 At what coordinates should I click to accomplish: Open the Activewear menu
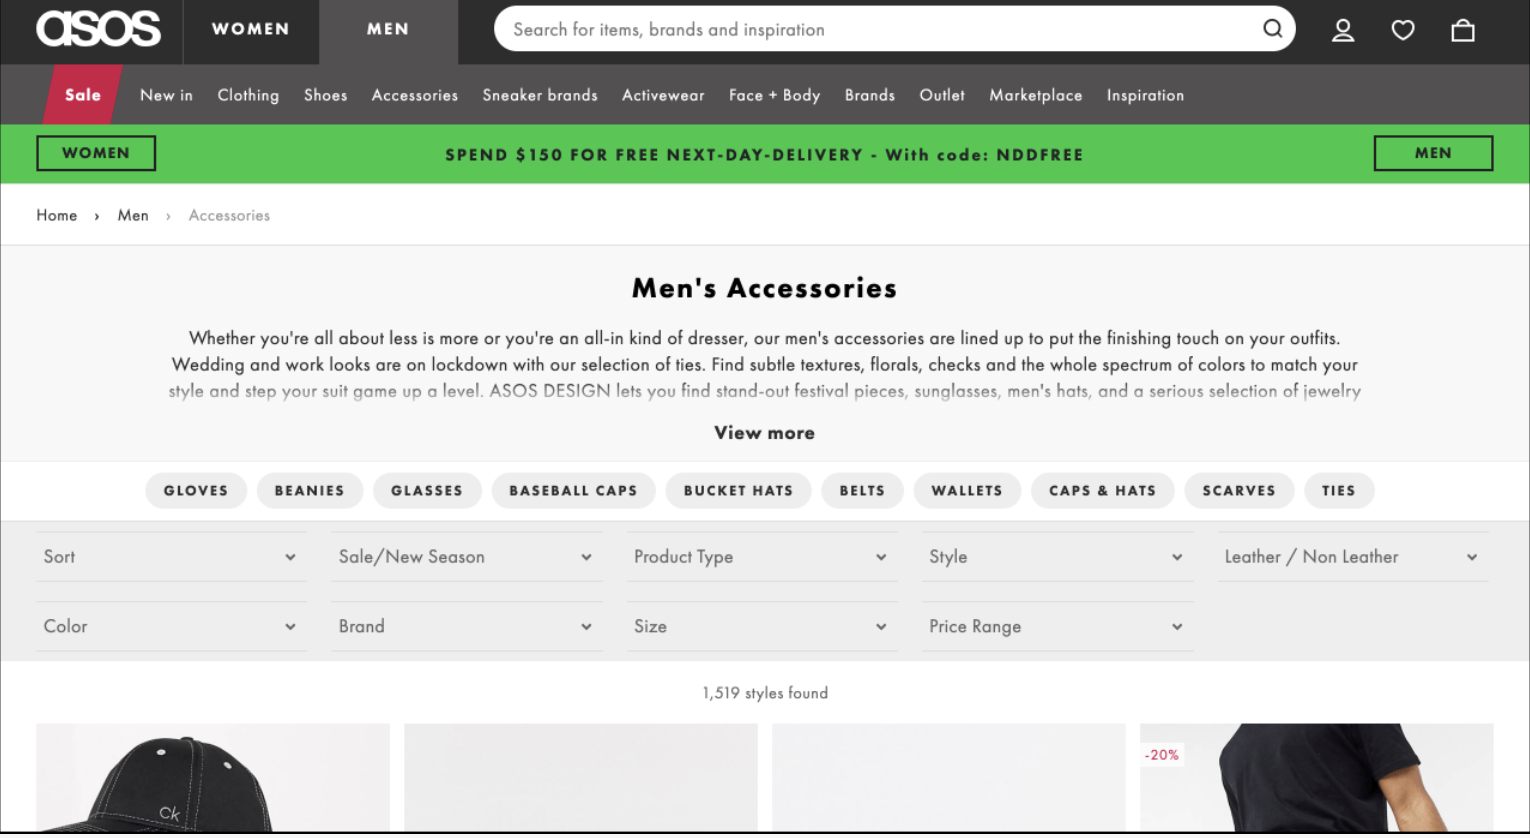click(663, 95)
